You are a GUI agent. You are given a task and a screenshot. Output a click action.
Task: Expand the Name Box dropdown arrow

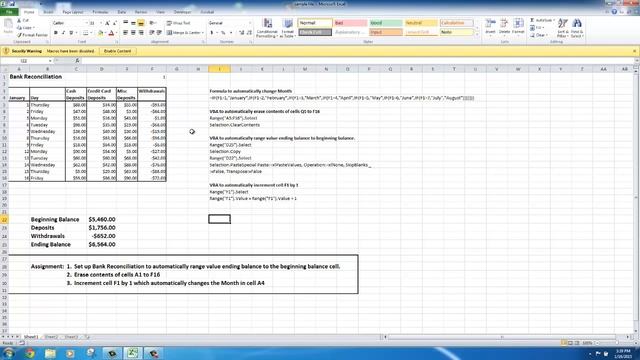coord(50,61)
